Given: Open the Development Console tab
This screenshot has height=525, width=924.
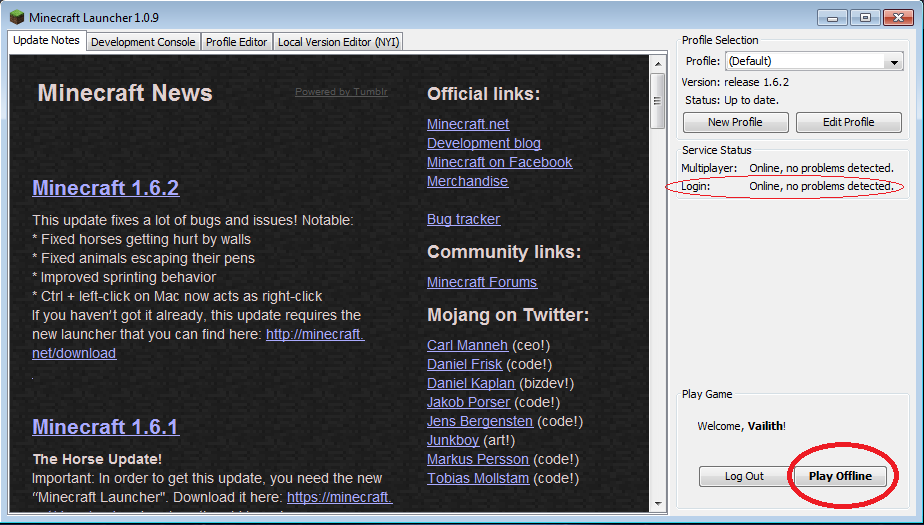Looking at the screenshot, I should coord(143,42).
